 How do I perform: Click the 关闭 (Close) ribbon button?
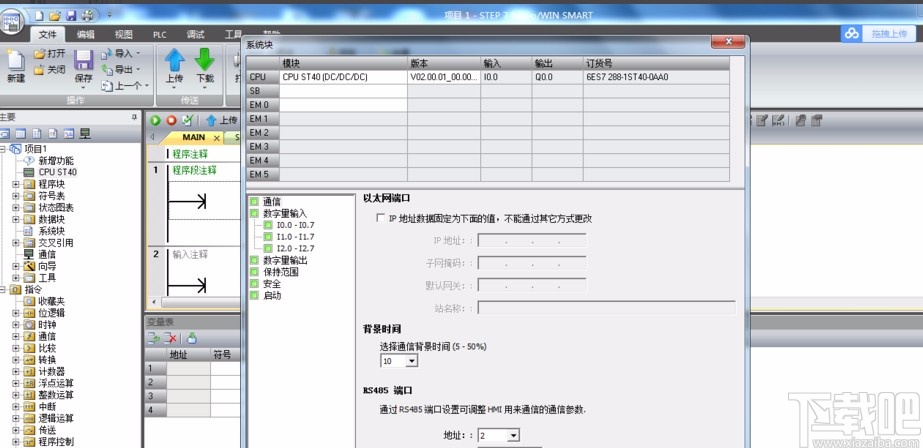(49, 70)
